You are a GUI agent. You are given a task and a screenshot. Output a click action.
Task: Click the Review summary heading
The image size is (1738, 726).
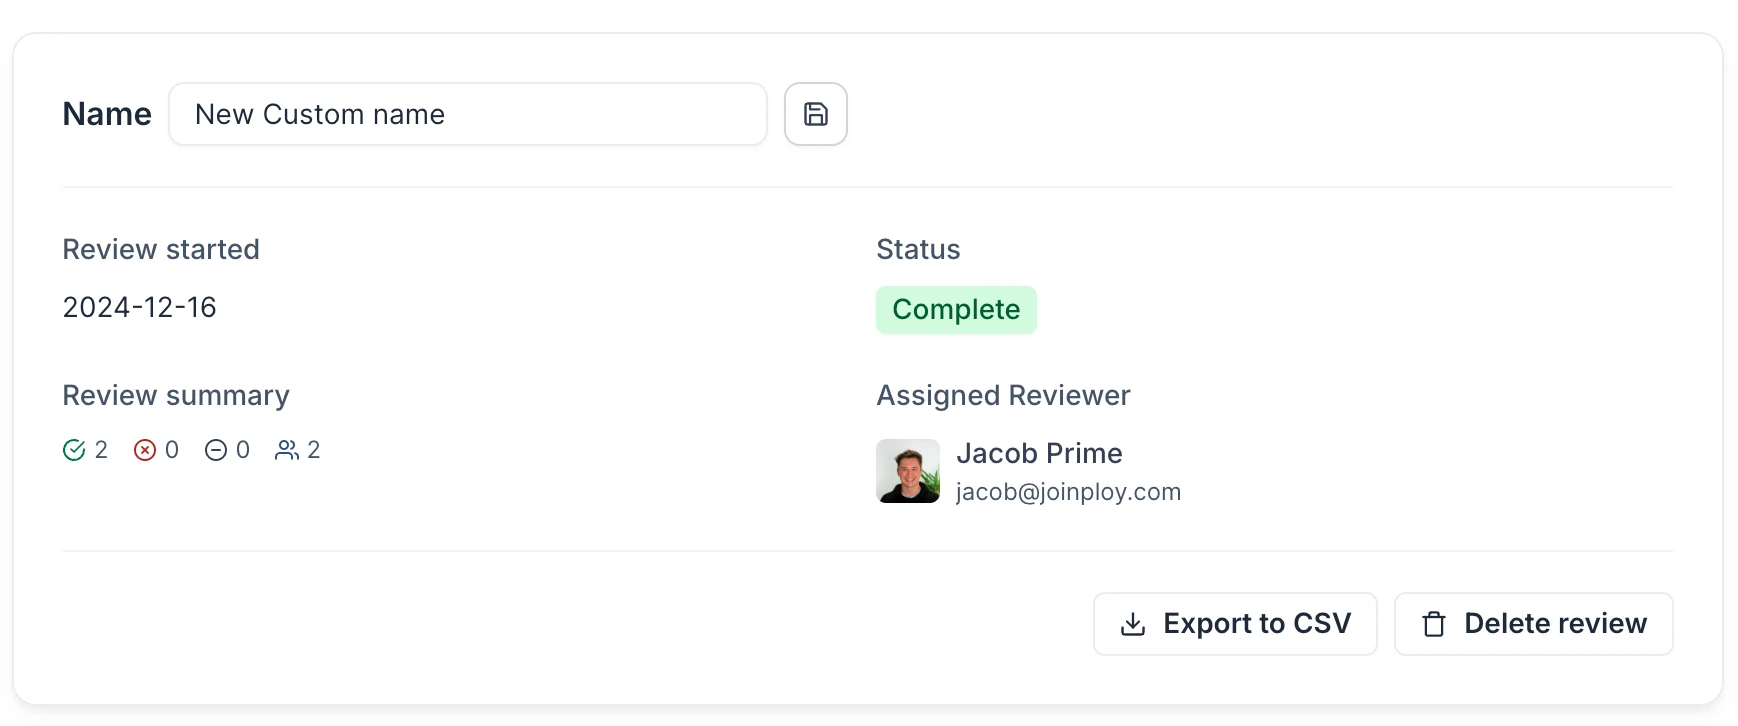[x=176, y=396]
